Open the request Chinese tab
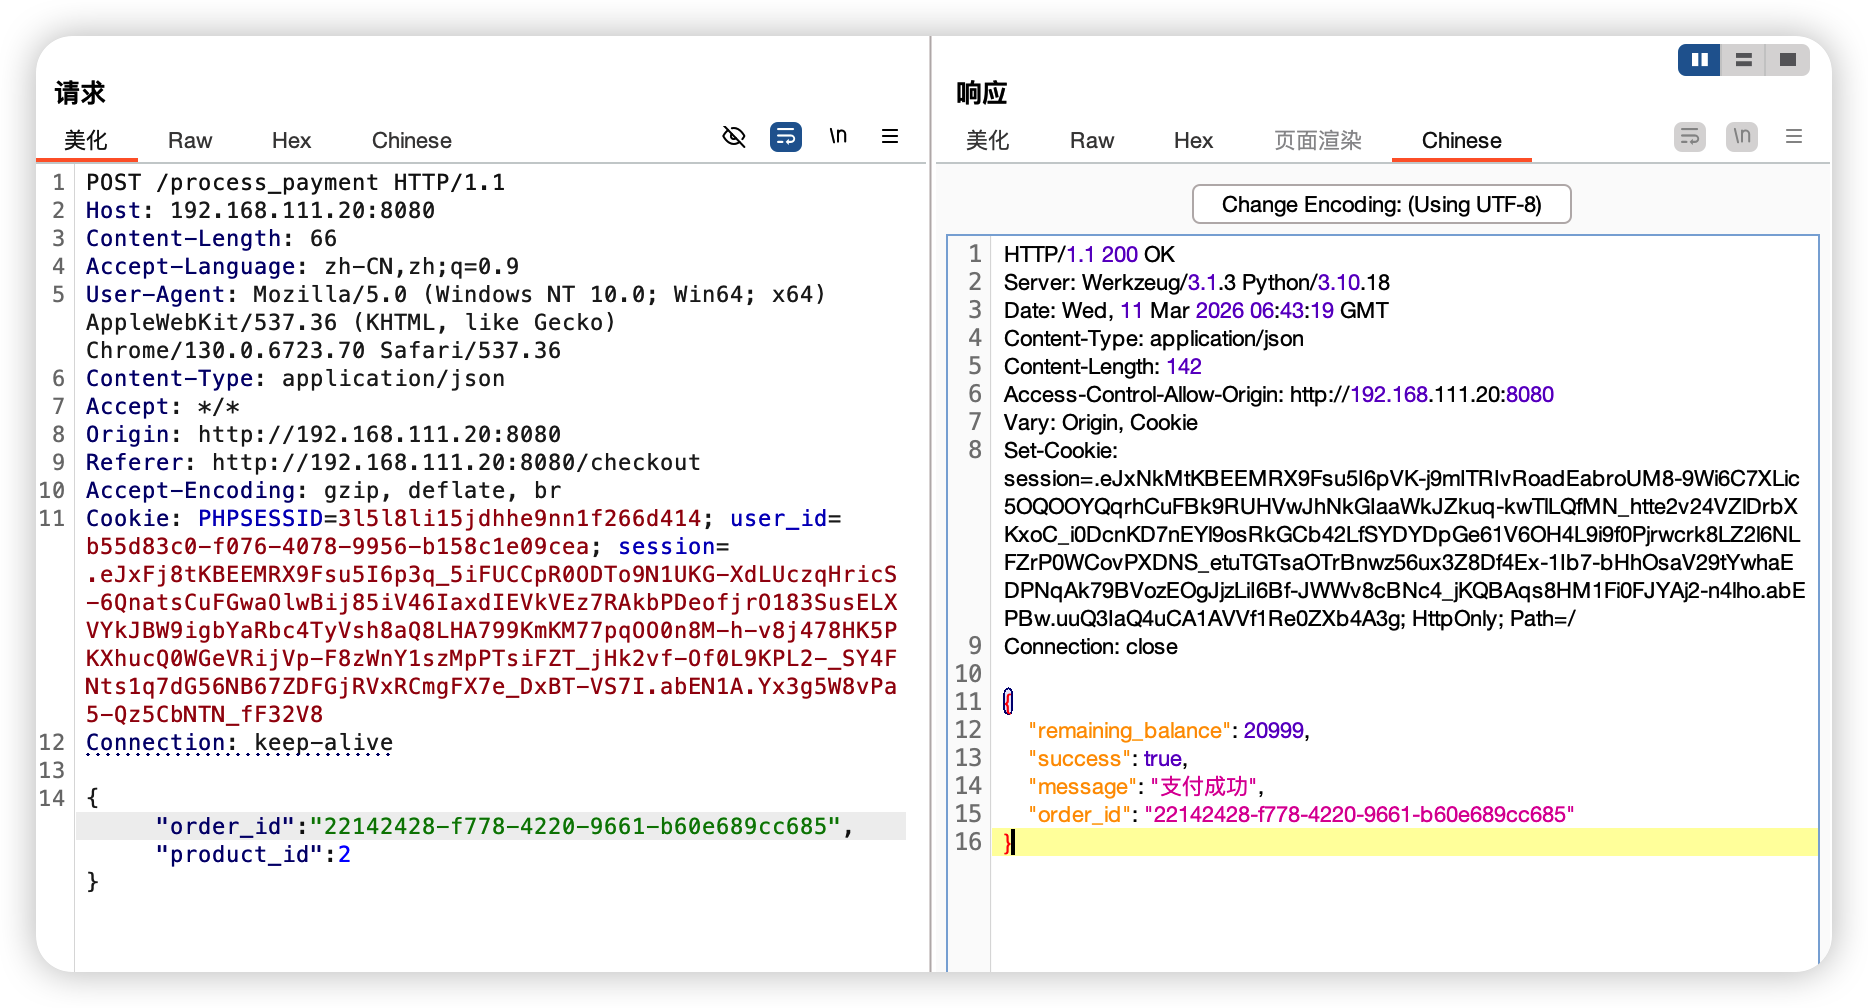This screenshot has width=1868, height=1008. click(411, 141)
